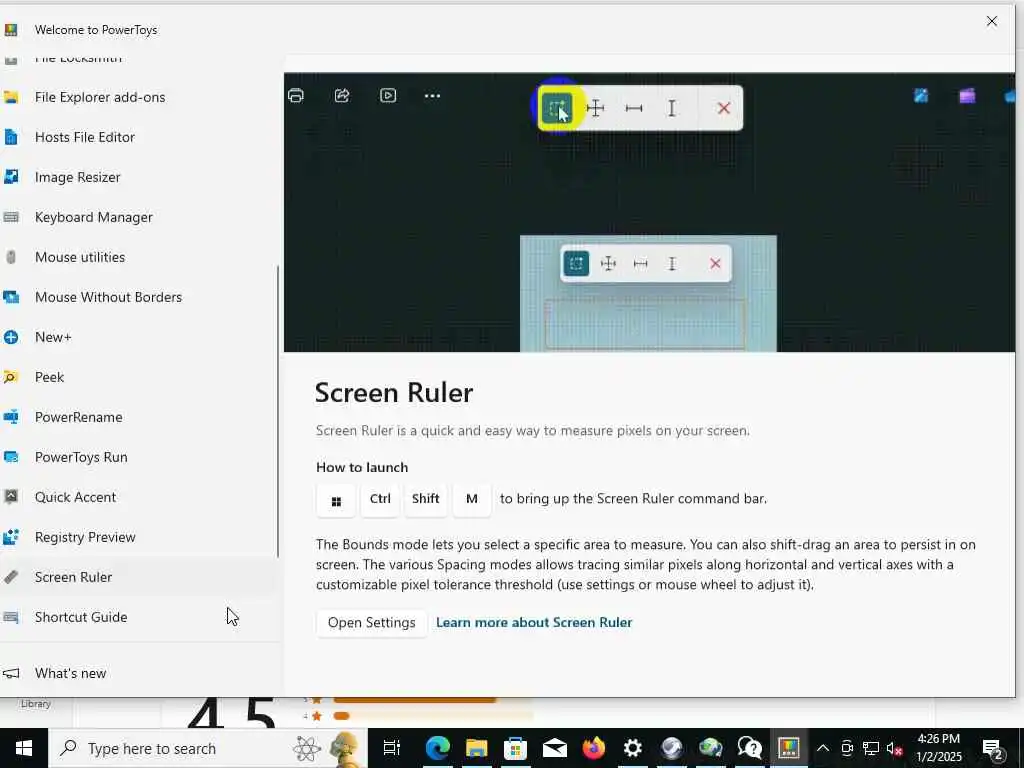Click File Explorer add-ons folder icon

pos(10,97)
